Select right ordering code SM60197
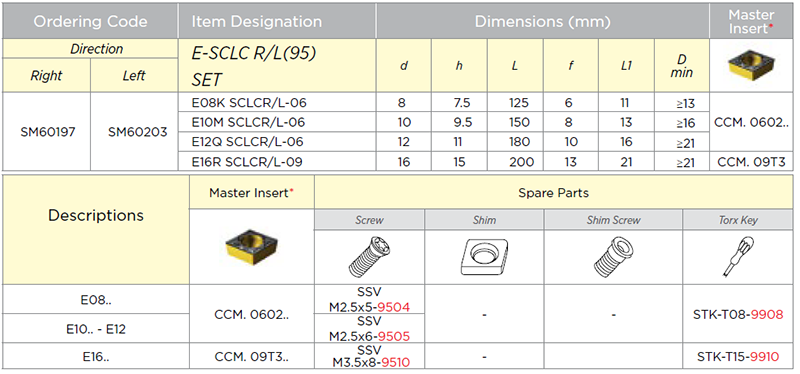800x374 pixels. [x=47, y=132]
